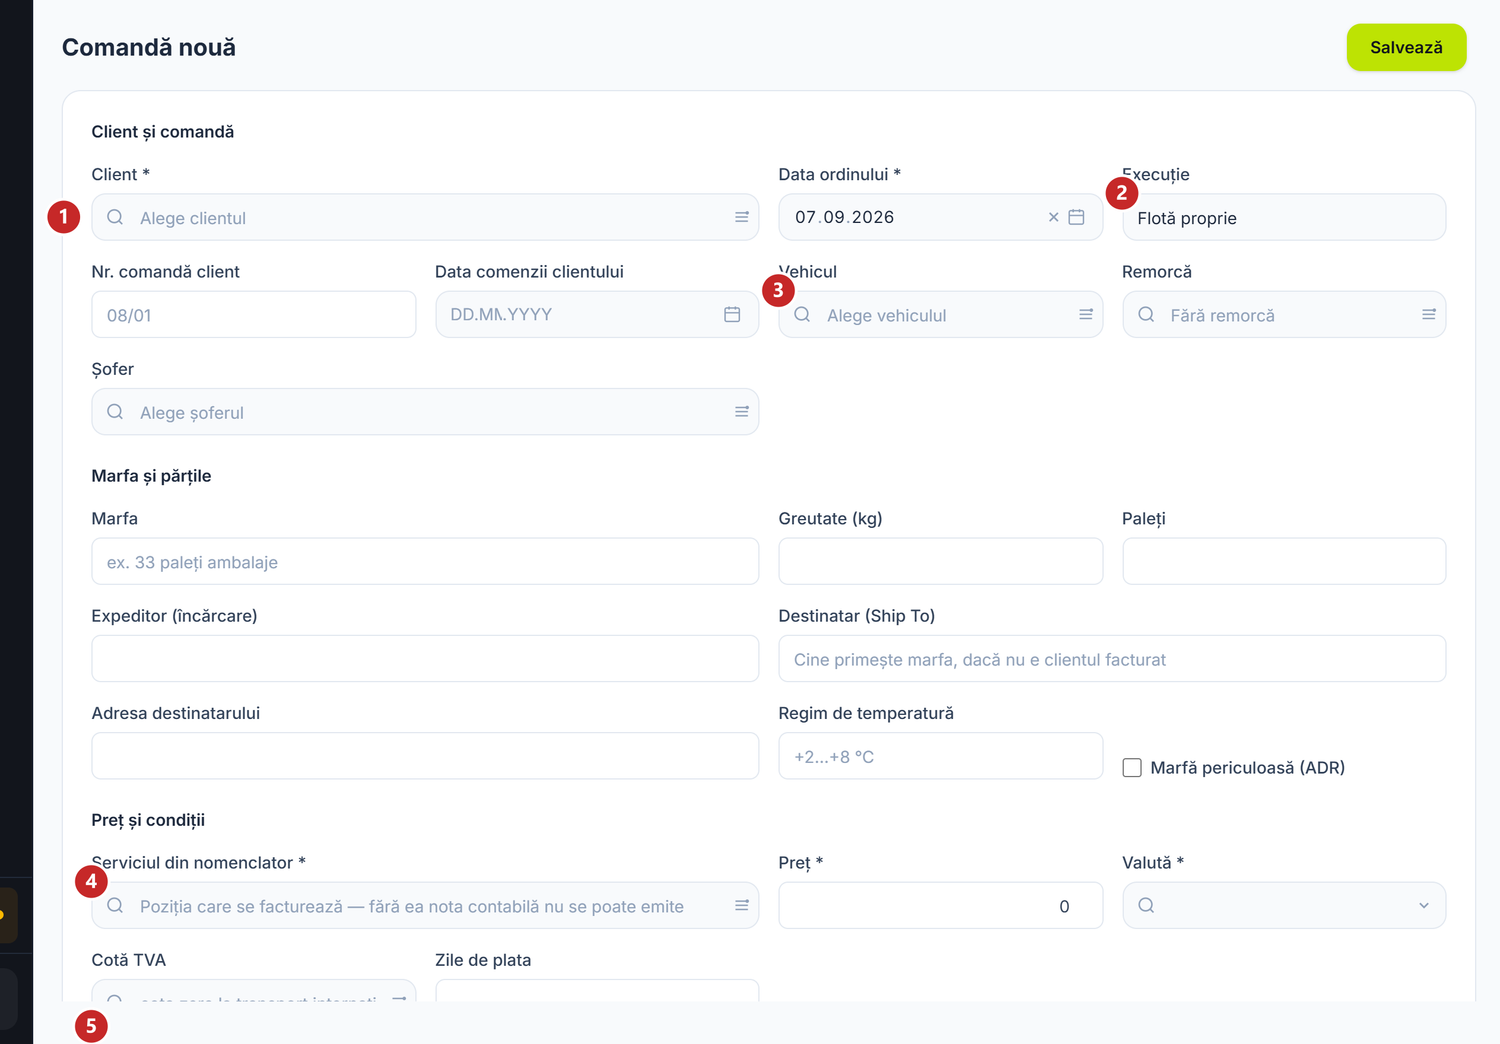Screen dimensions: 1500x1044
Task: Click the list icon in the Vehicul field
Action: point(1086,314)
